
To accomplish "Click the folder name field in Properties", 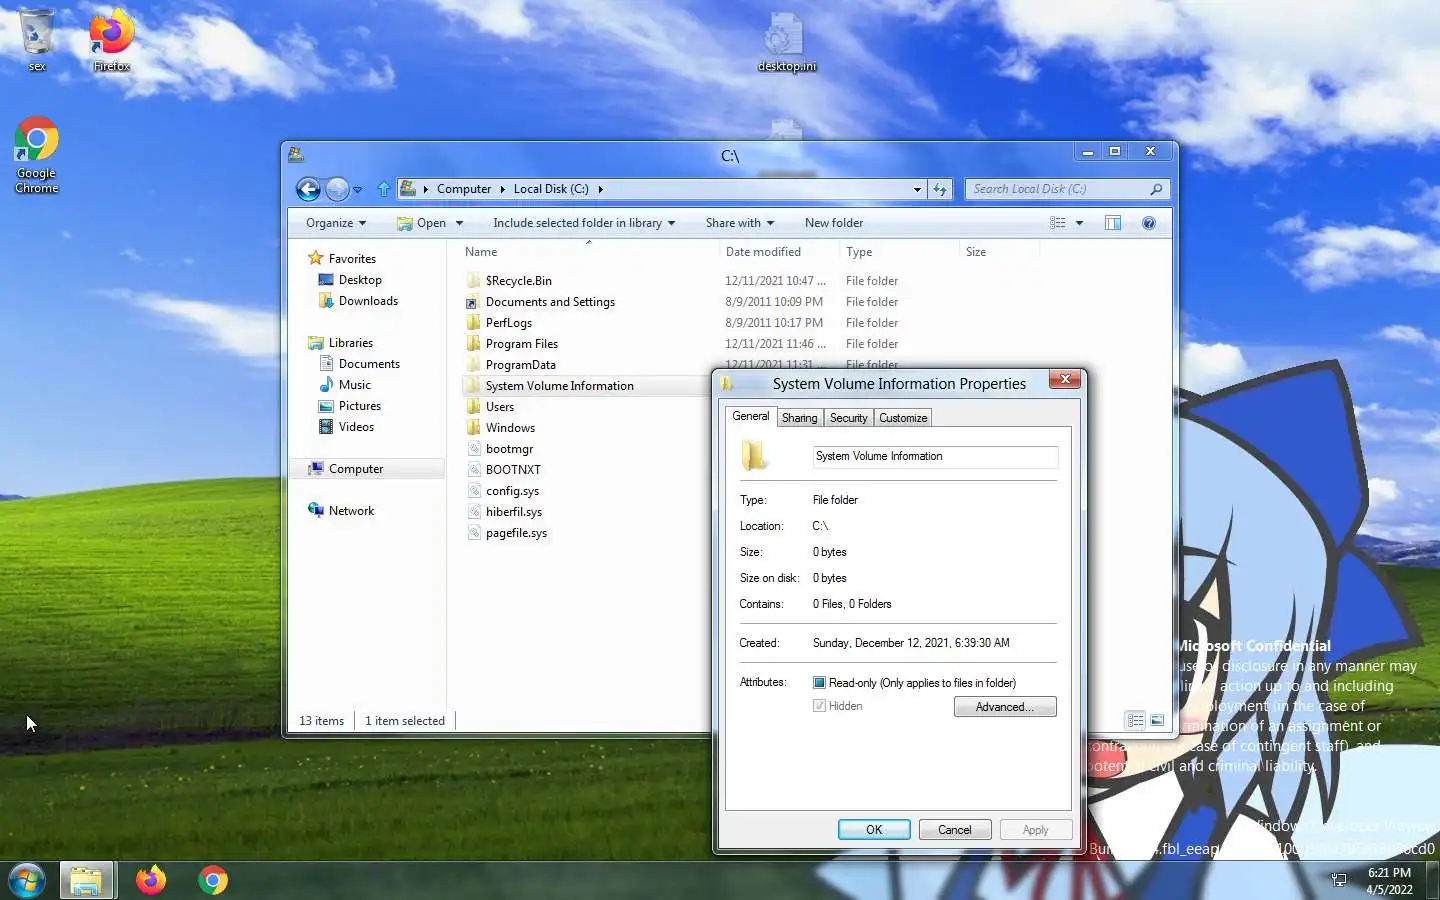I will point(935,456).
